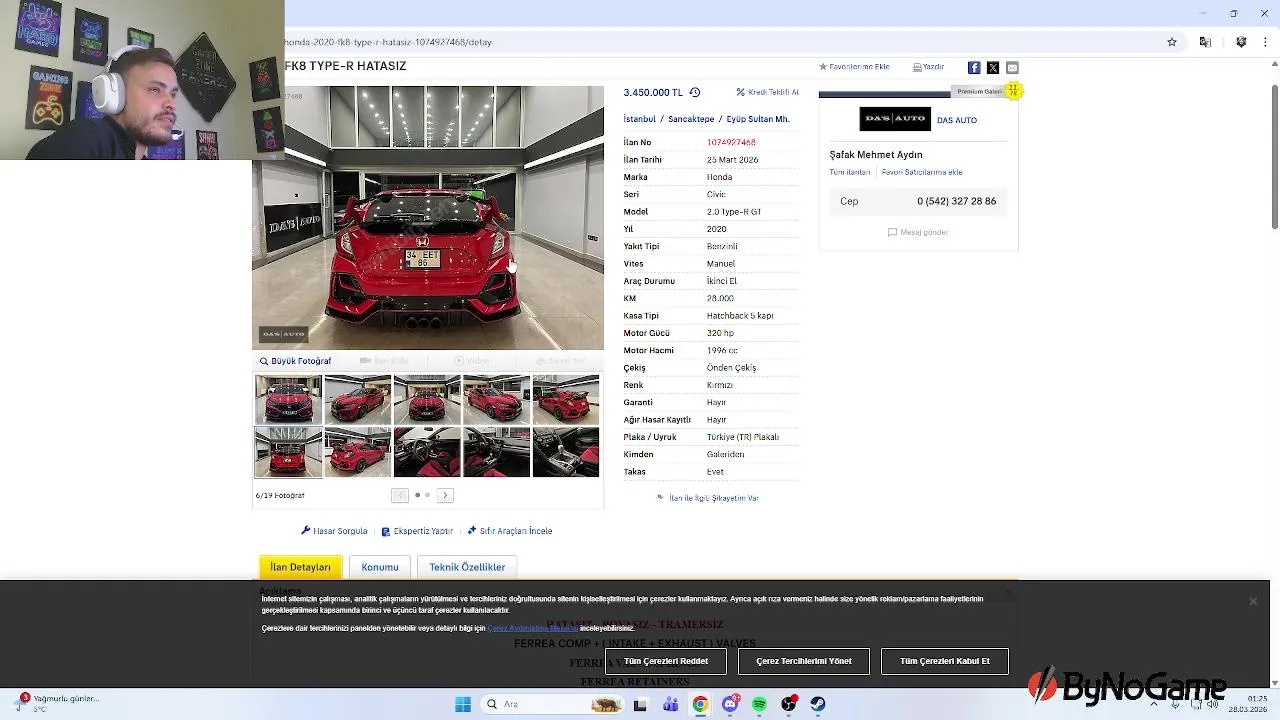
Task: Select the fourth thumbnail in top row
Action: (x=496, y=399)
